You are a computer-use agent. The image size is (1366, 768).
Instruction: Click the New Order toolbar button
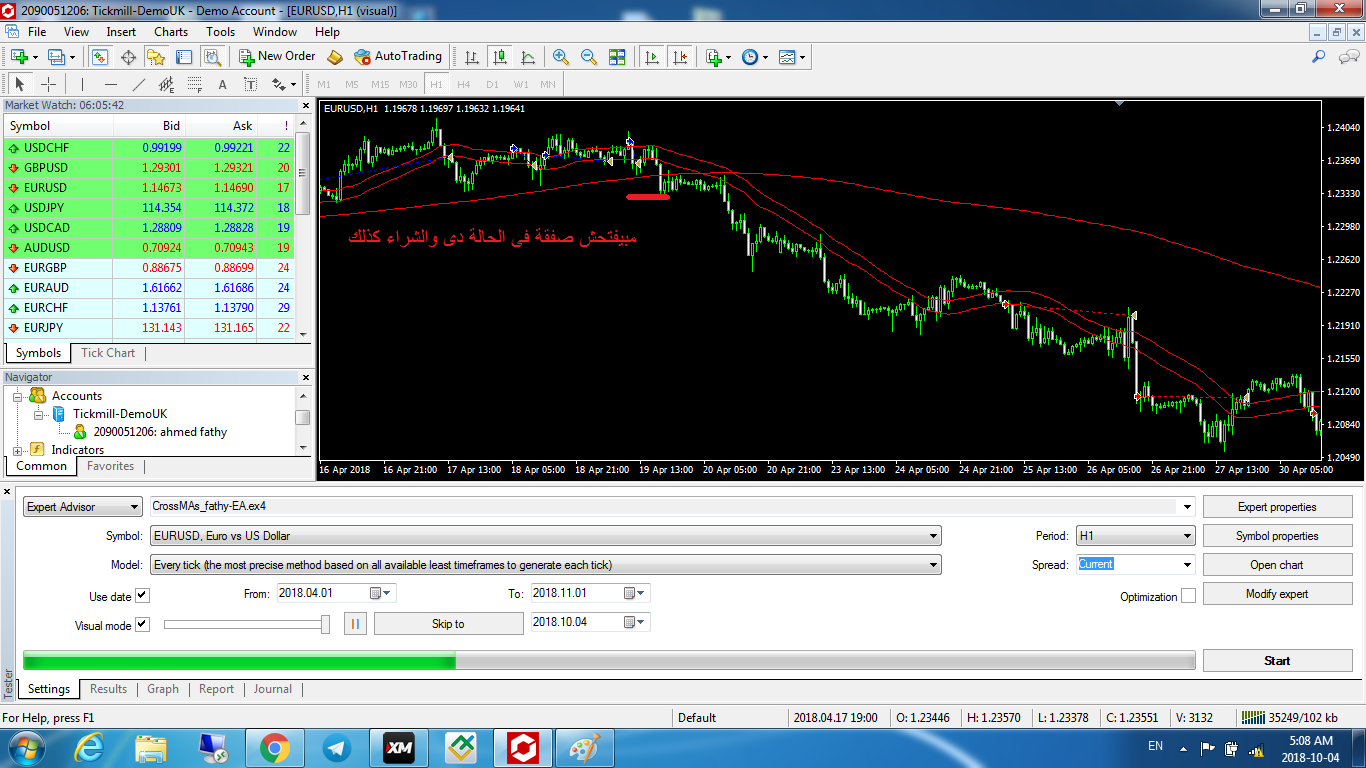tap(277, 57)
